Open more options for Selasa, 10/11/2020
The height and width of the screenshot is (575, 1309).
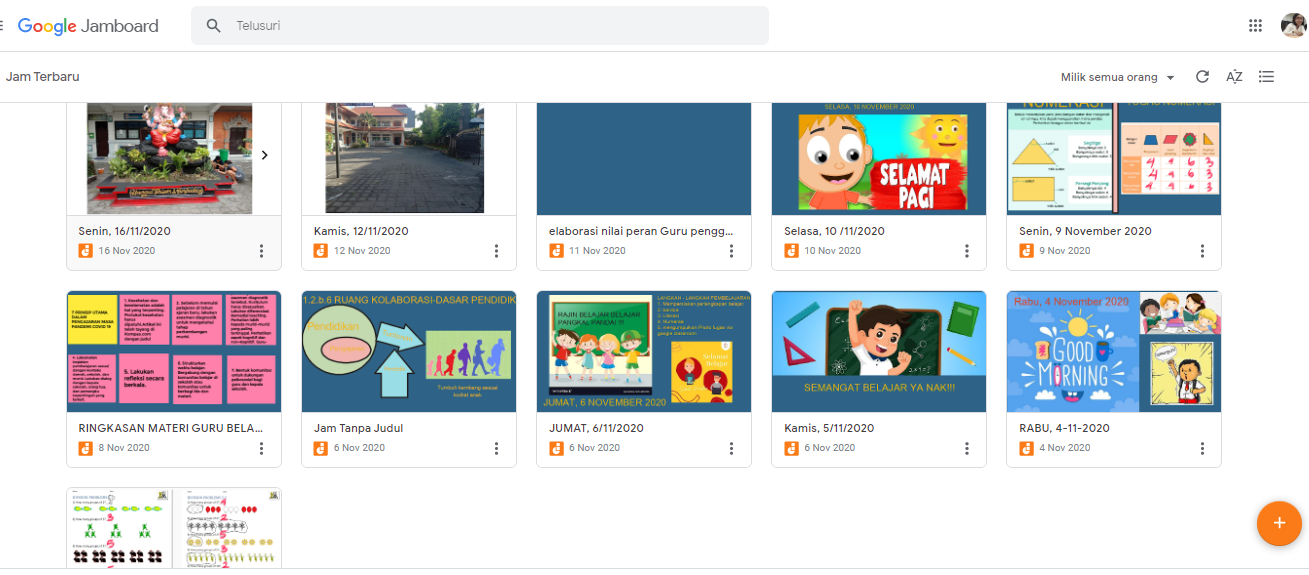click(x=966, y=251)
